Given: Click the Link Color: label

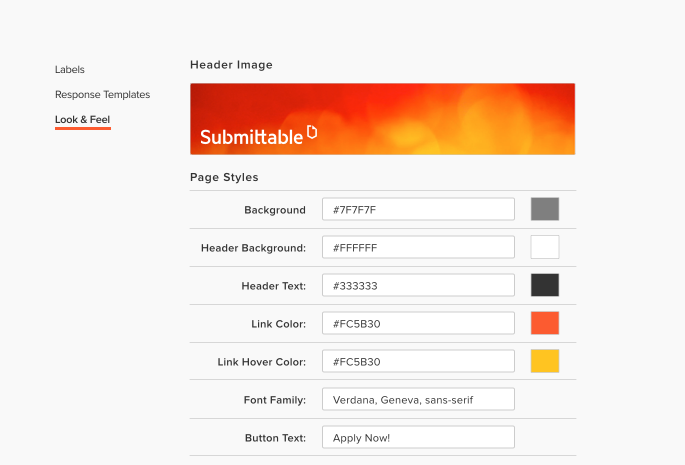Looking at the screenshot, I should click(278, 324).
